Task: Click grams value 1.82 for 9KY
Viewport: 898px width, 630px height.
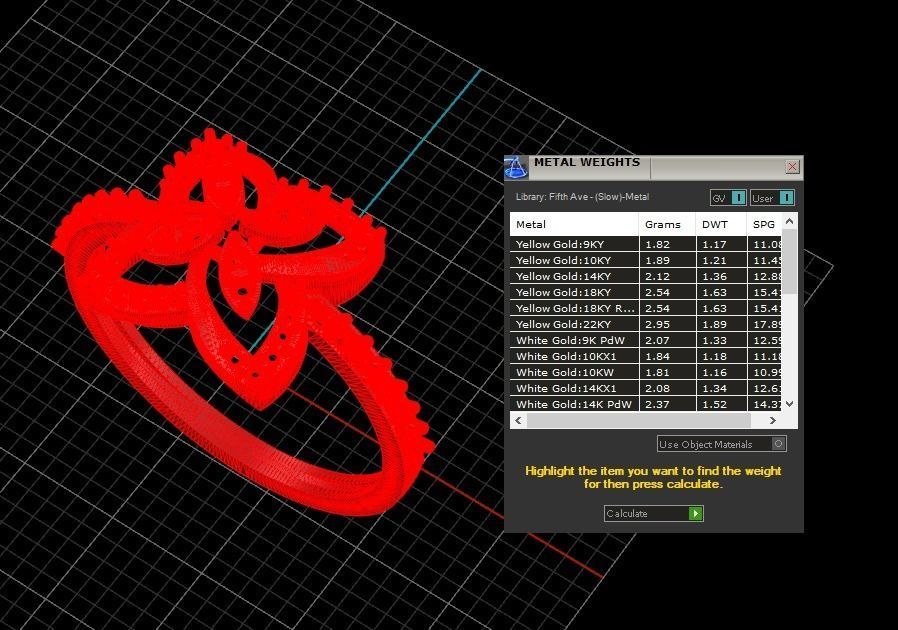Action: click(657, 244)
